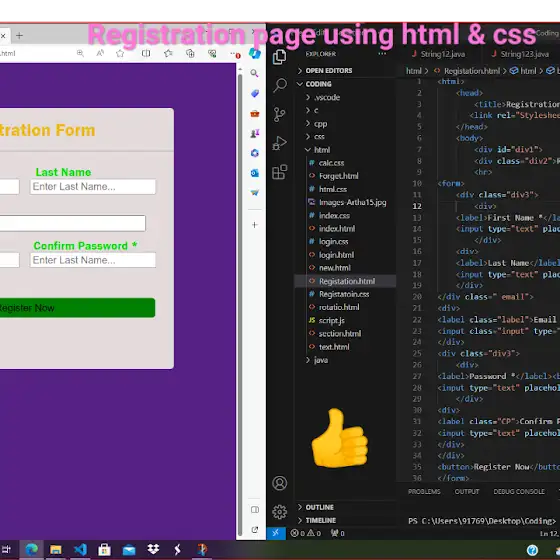Open paper plane Drop icon in Edge sidebar
This screenshot has width=560, height=560.
point(255,193)
